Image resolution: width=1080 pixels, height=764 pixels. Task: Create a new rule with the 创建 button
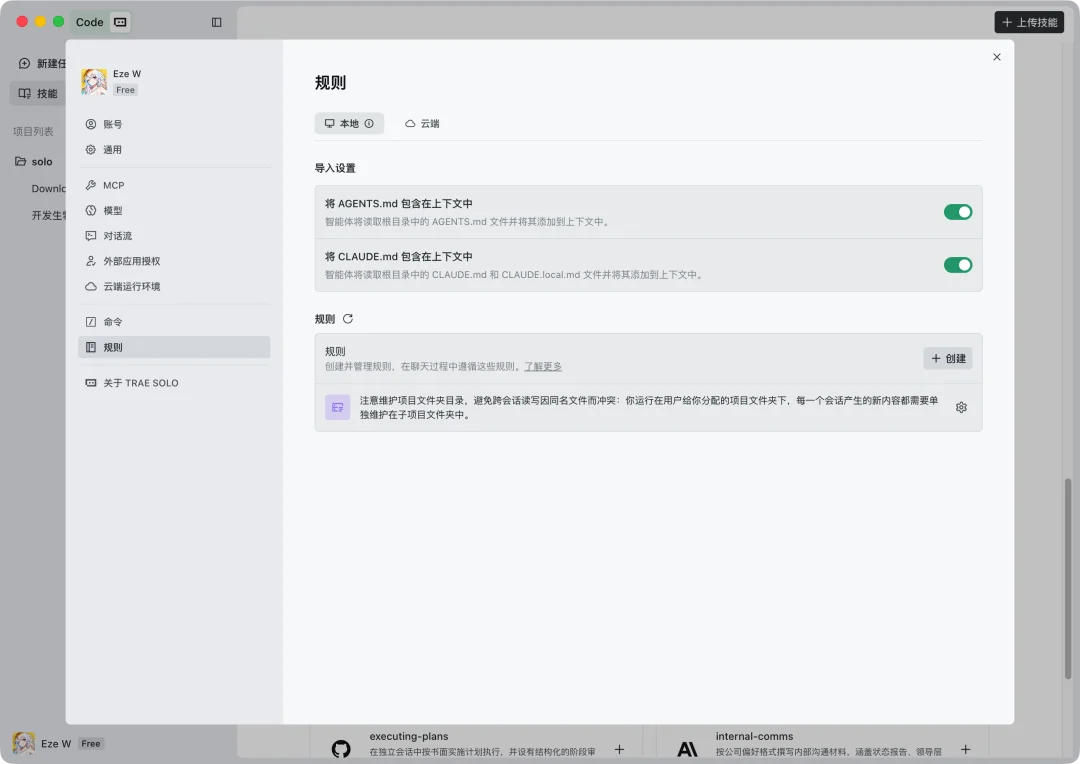tap(947, 358)
